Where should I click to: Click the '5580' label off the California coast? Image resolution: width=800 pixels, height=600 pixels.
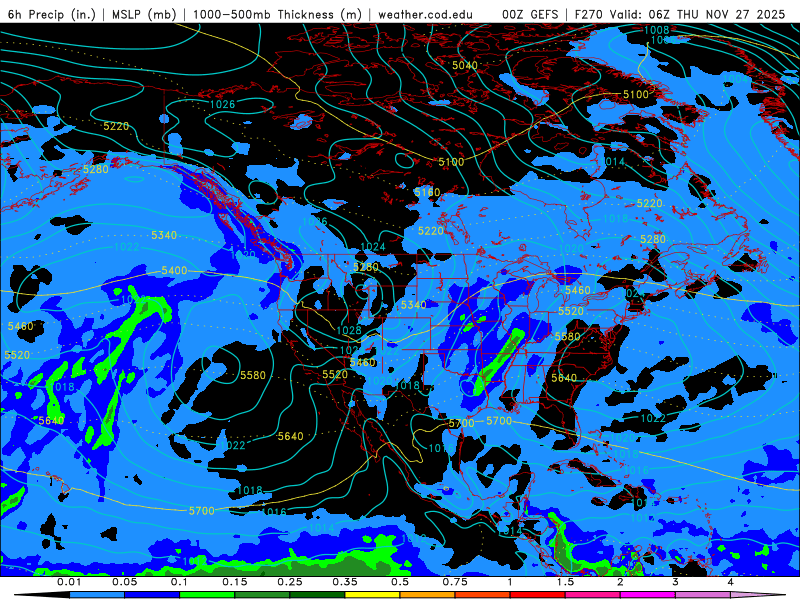pyautogui.click(x=253, y=376)
